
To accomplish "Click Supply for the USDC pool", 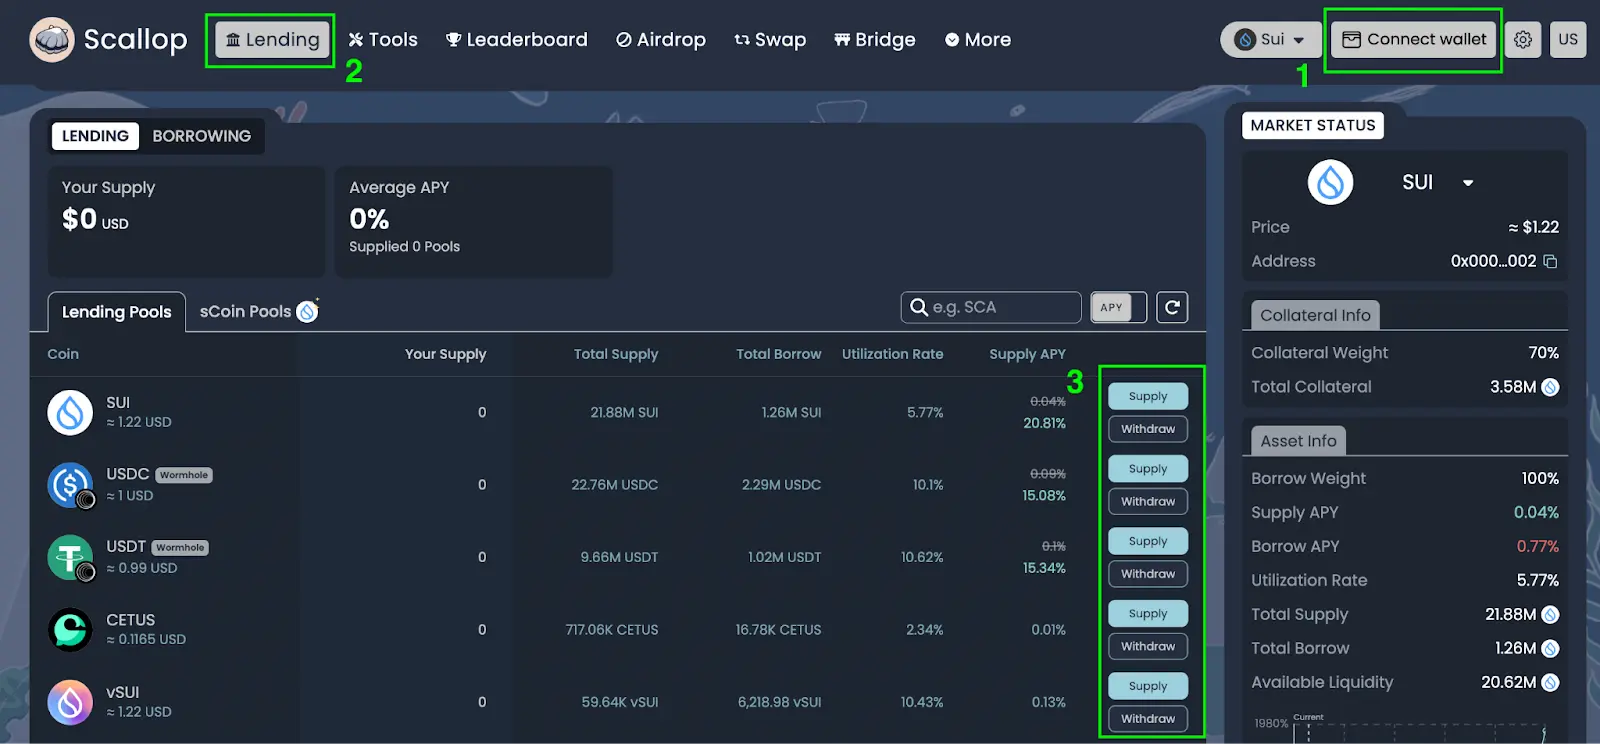I will [1148, 469].
